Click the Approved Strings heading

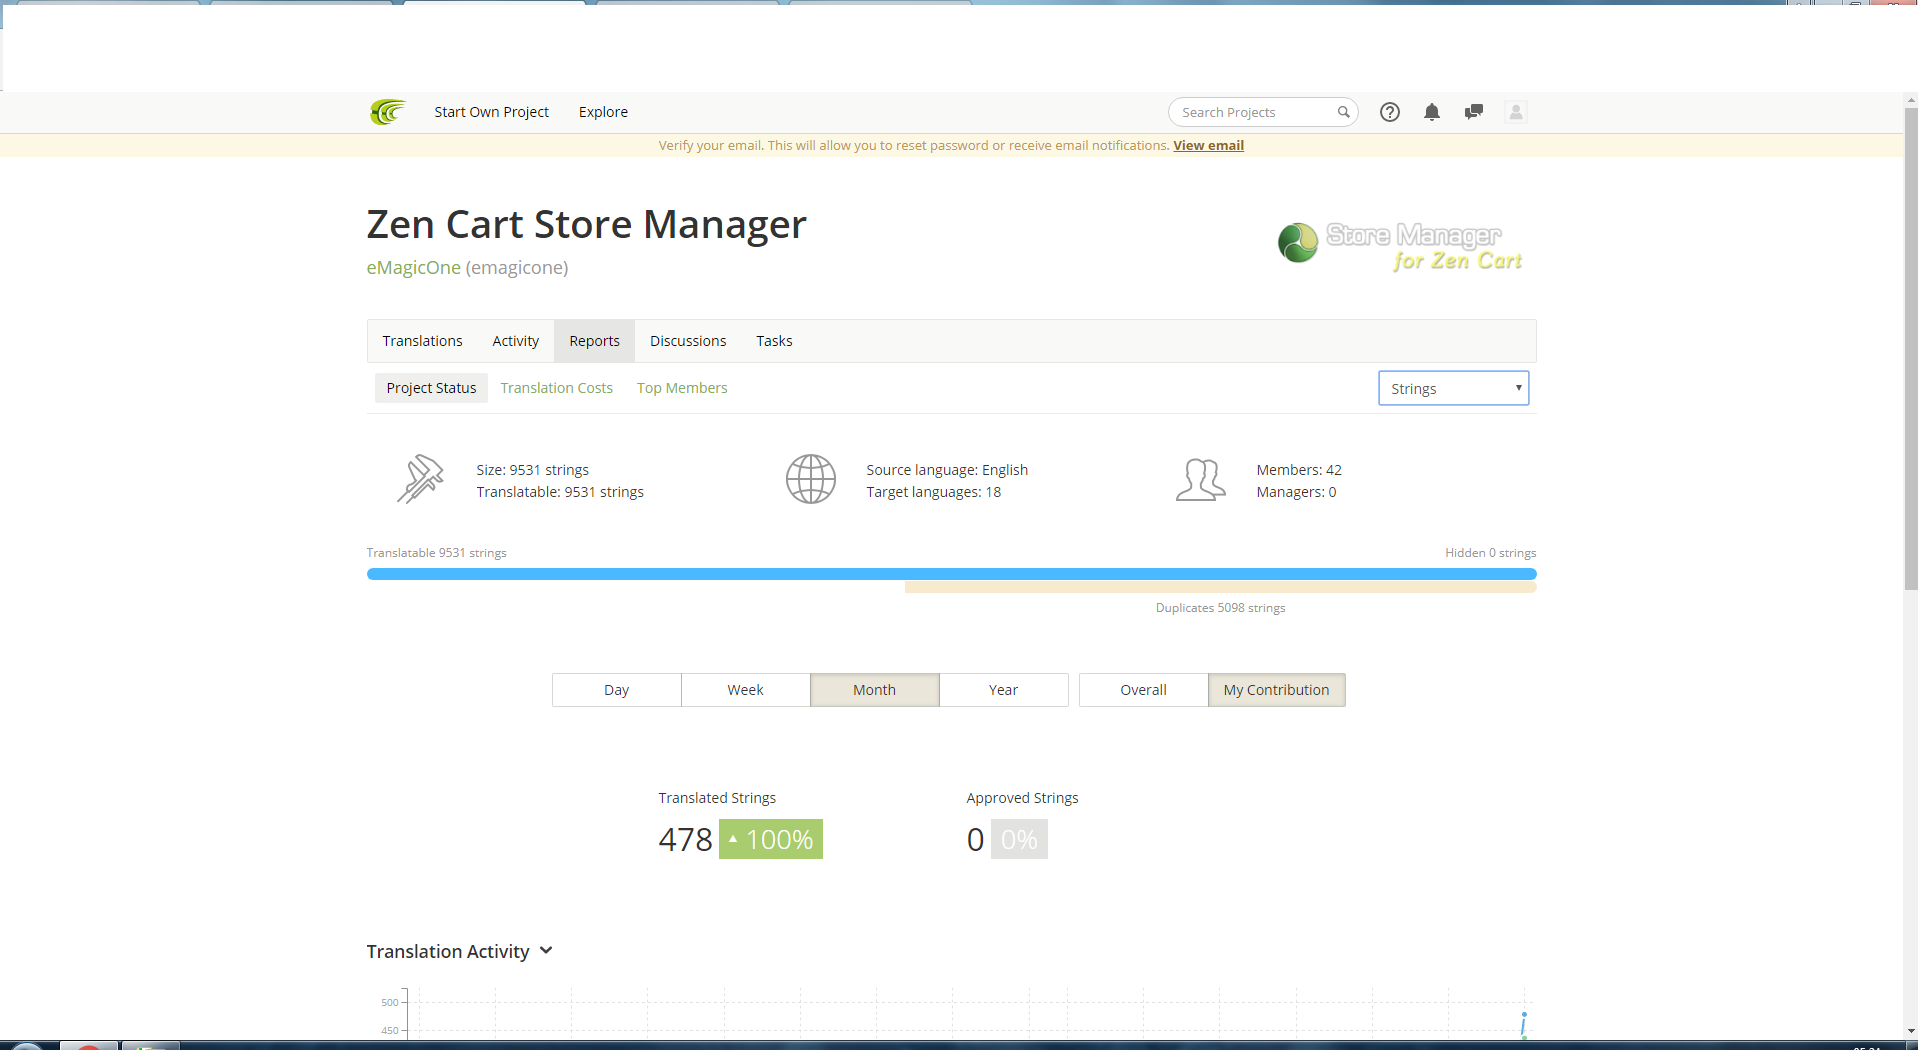tap(1022, 798)
